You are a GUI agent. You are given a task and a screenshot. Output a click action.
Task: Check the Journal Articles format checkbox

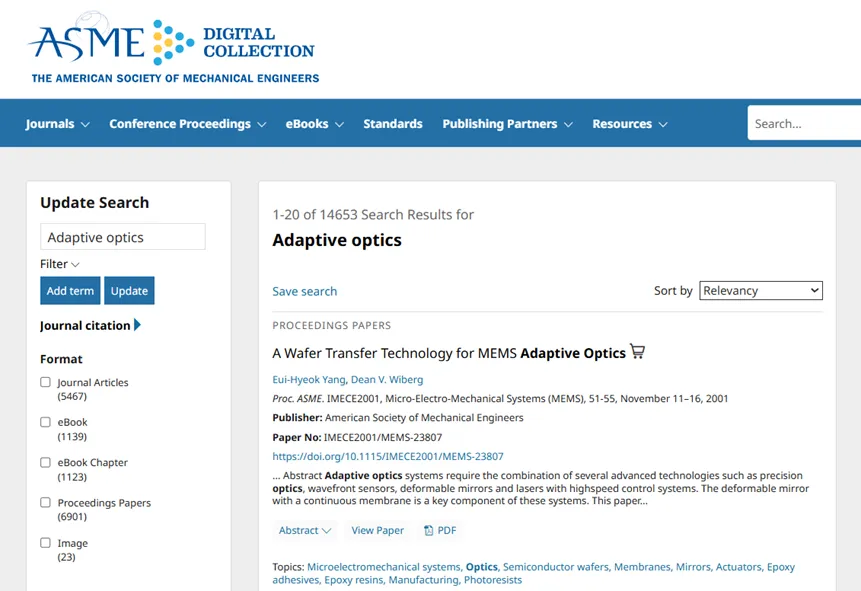46,382
